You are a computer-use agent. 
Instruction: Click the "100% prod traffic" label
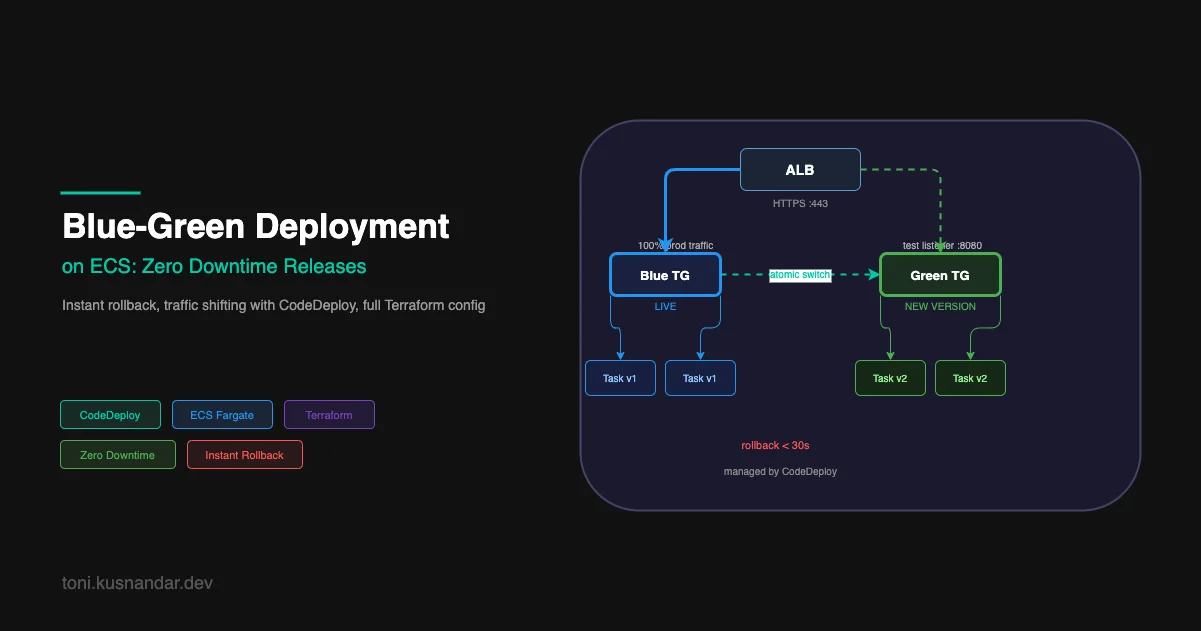(676, 245)
